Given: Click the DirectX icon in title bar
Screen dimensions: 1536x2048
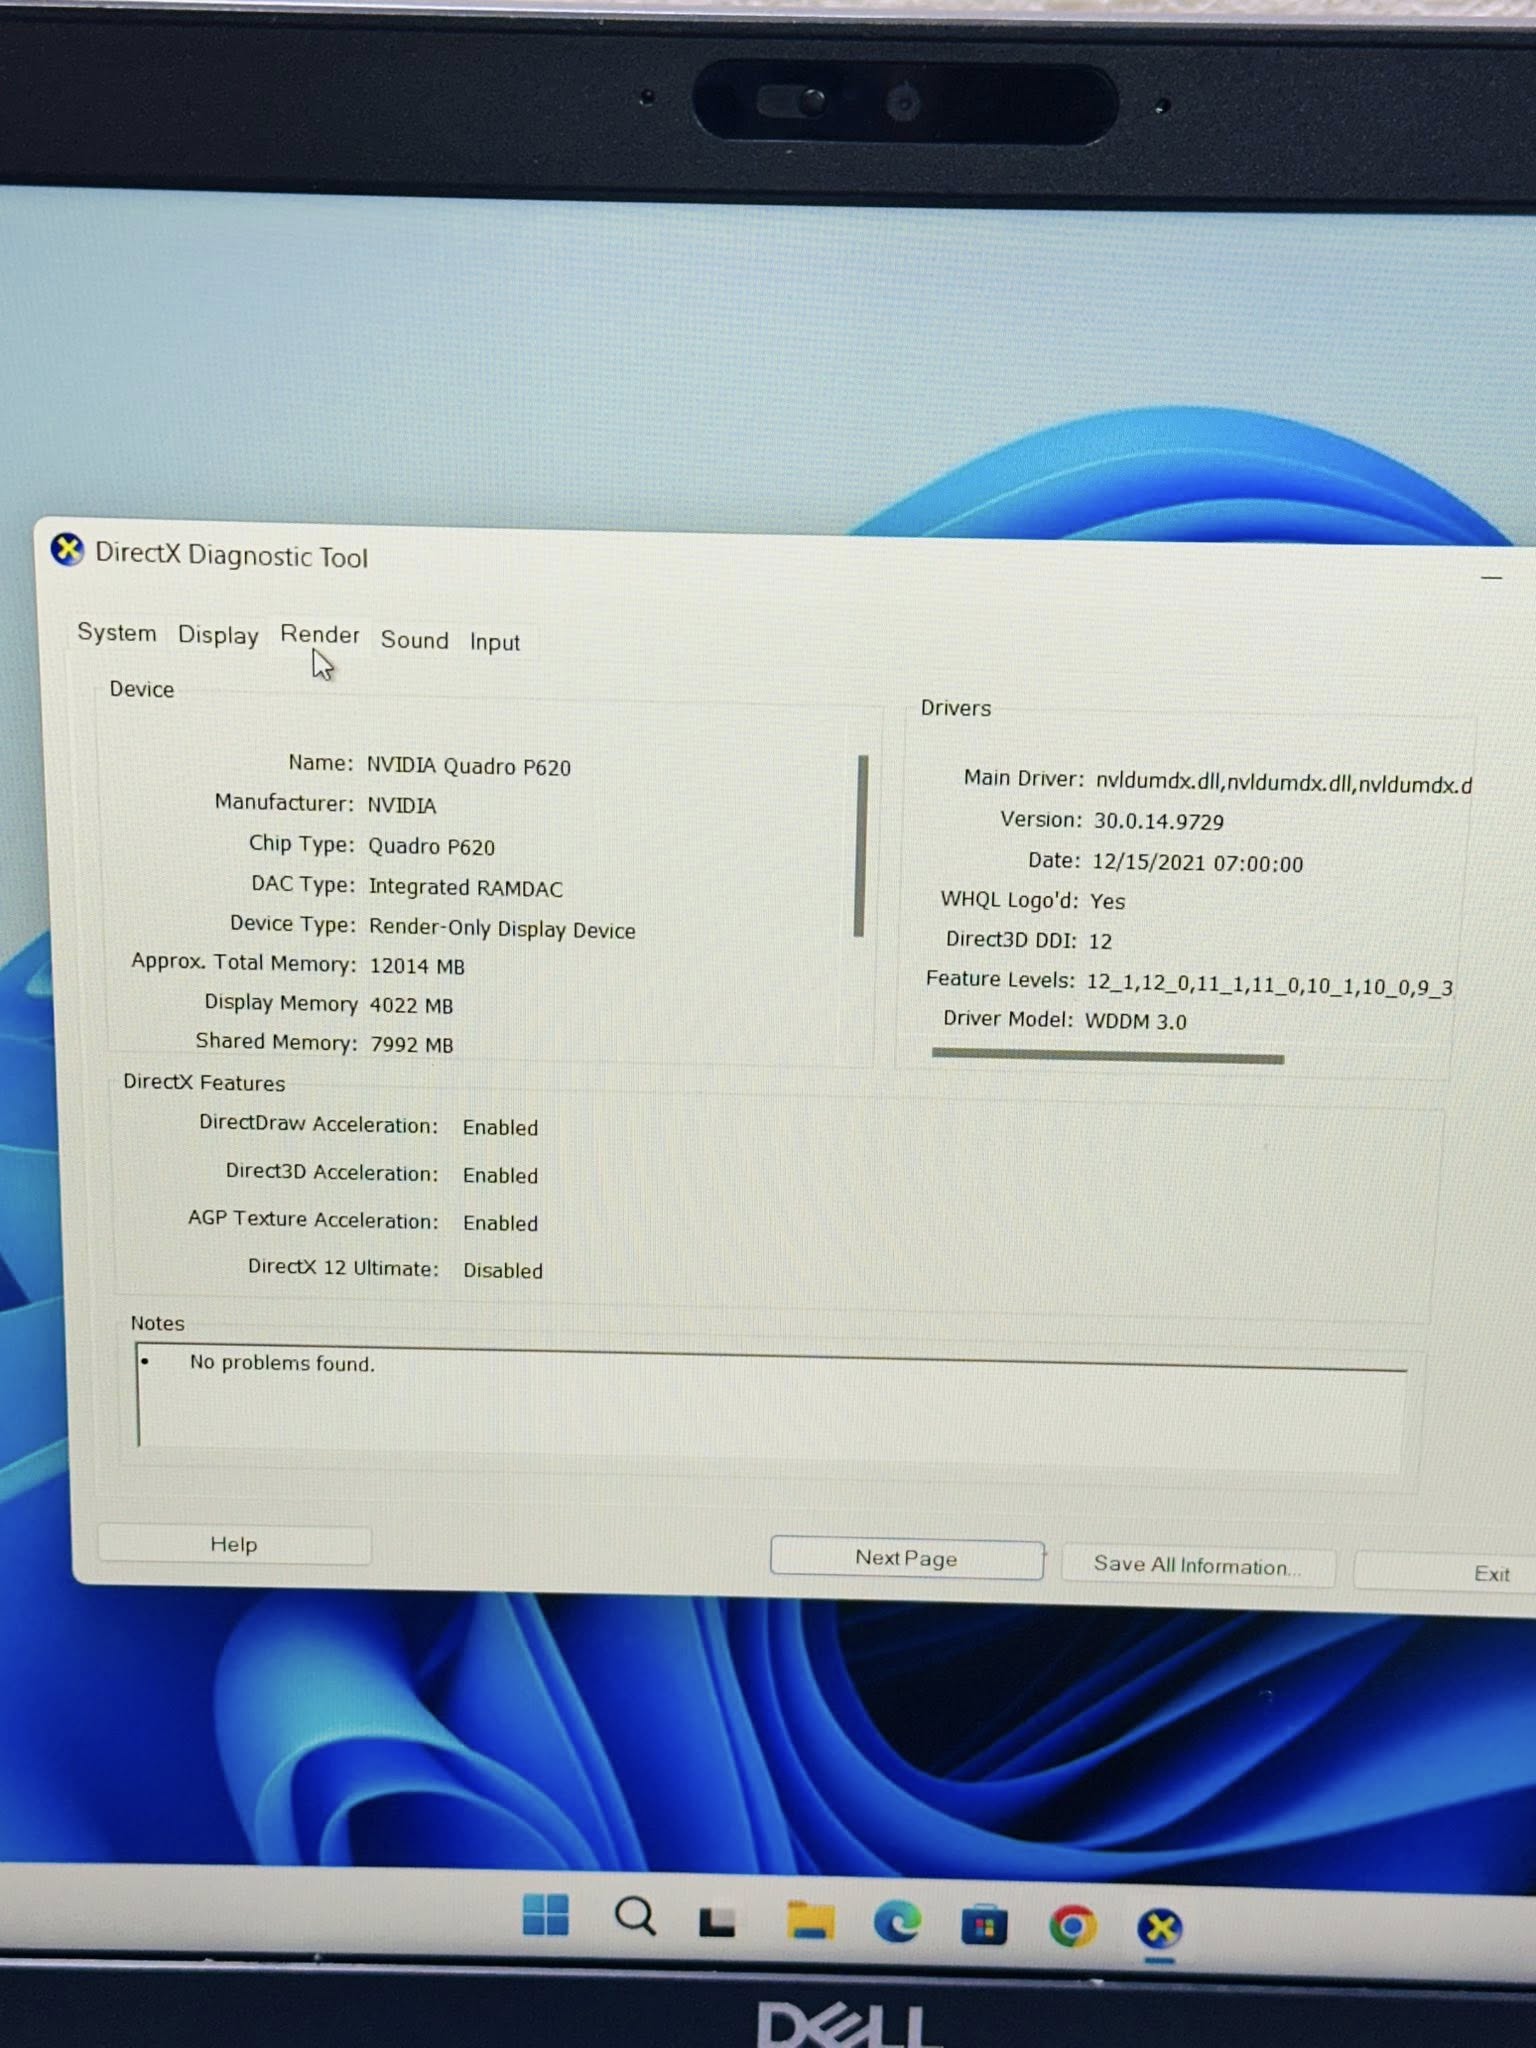Looking at the screenshot, I should pyautogui.click(x=67, y=550).
